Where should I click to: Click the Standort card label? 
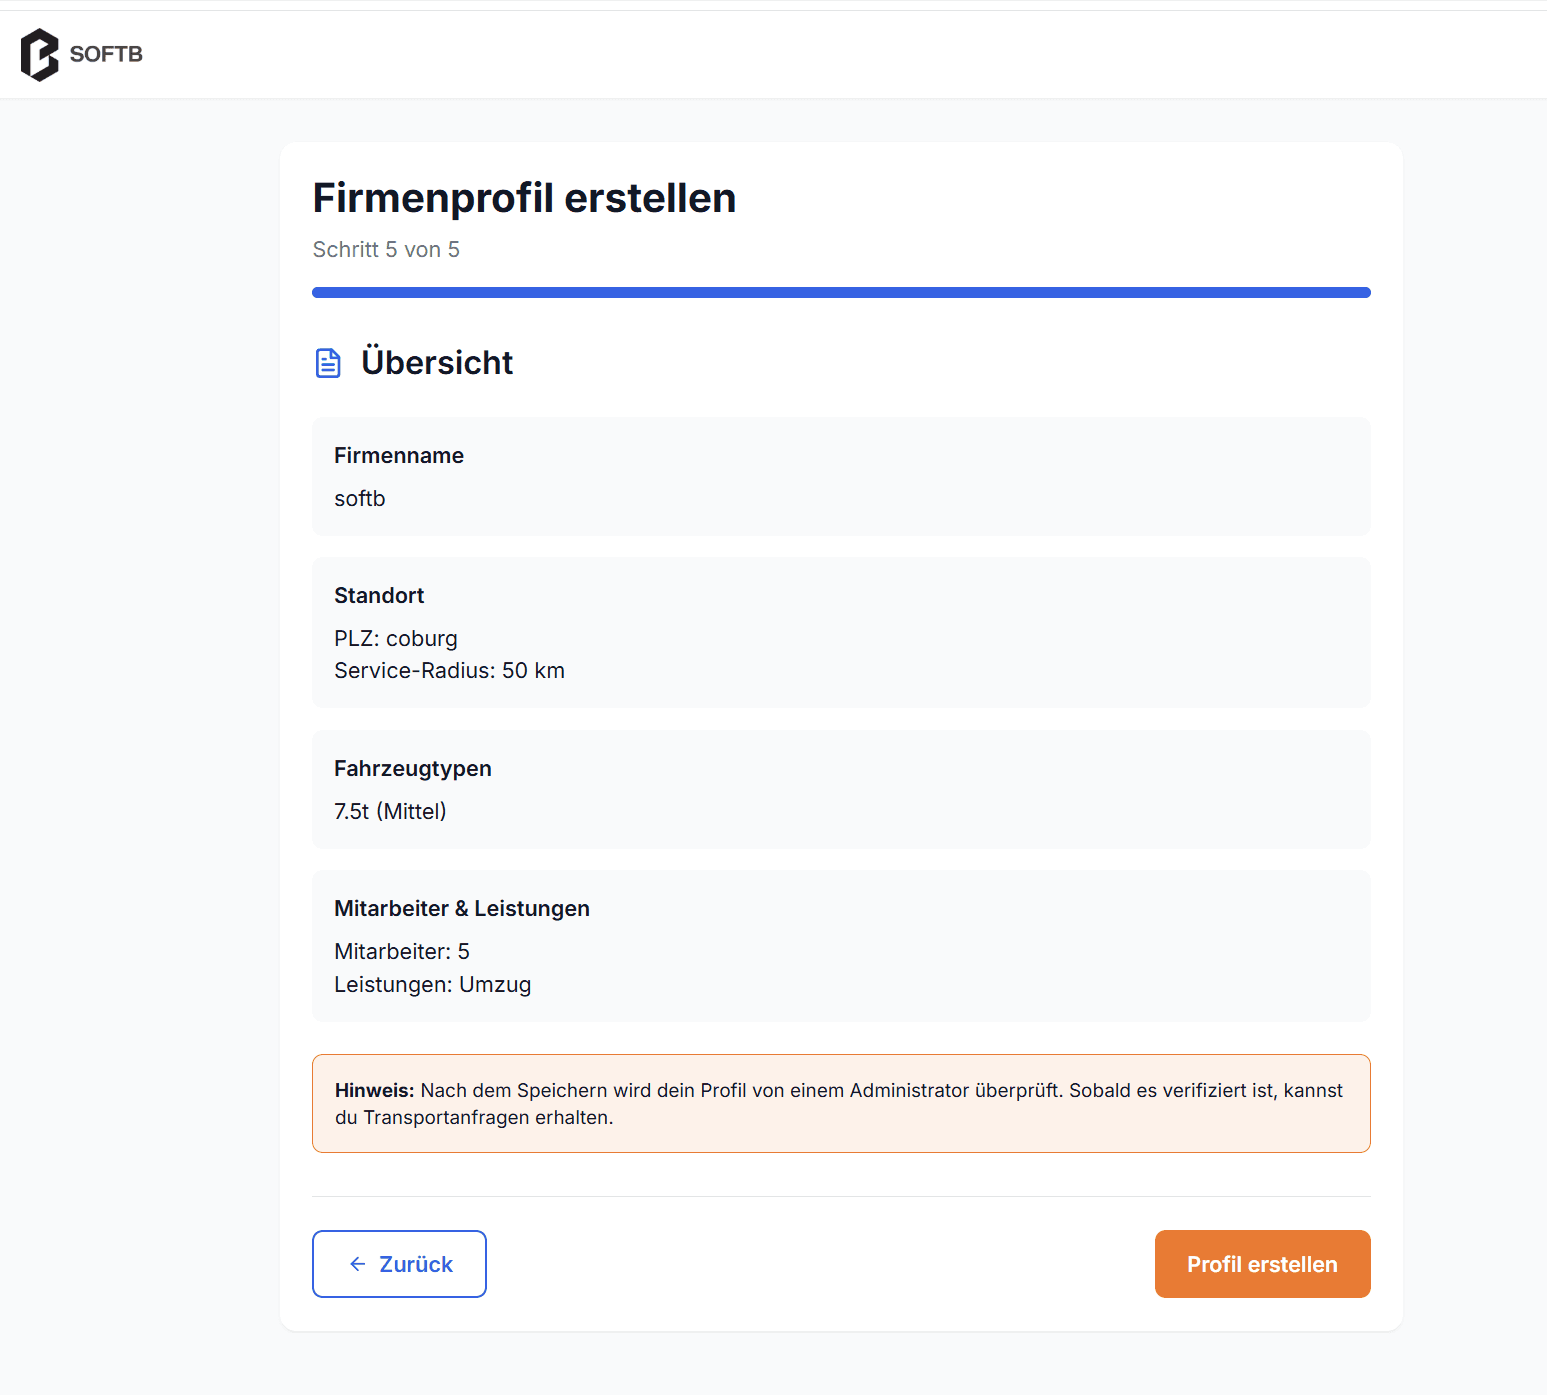(379, 596)
